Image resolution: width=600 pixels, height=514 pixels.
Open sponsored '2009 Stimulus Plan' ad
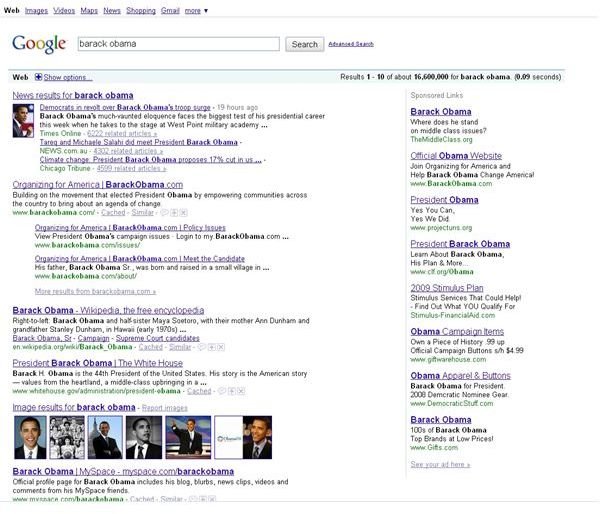(447, 288)
